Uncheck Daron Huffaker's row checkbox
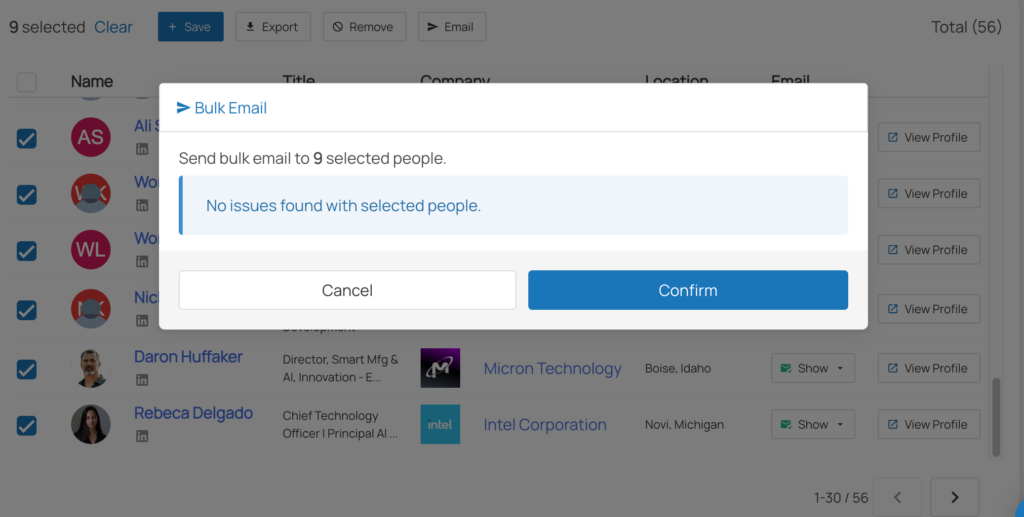This screenshot has width=1024, height=517. coord(27,369)
